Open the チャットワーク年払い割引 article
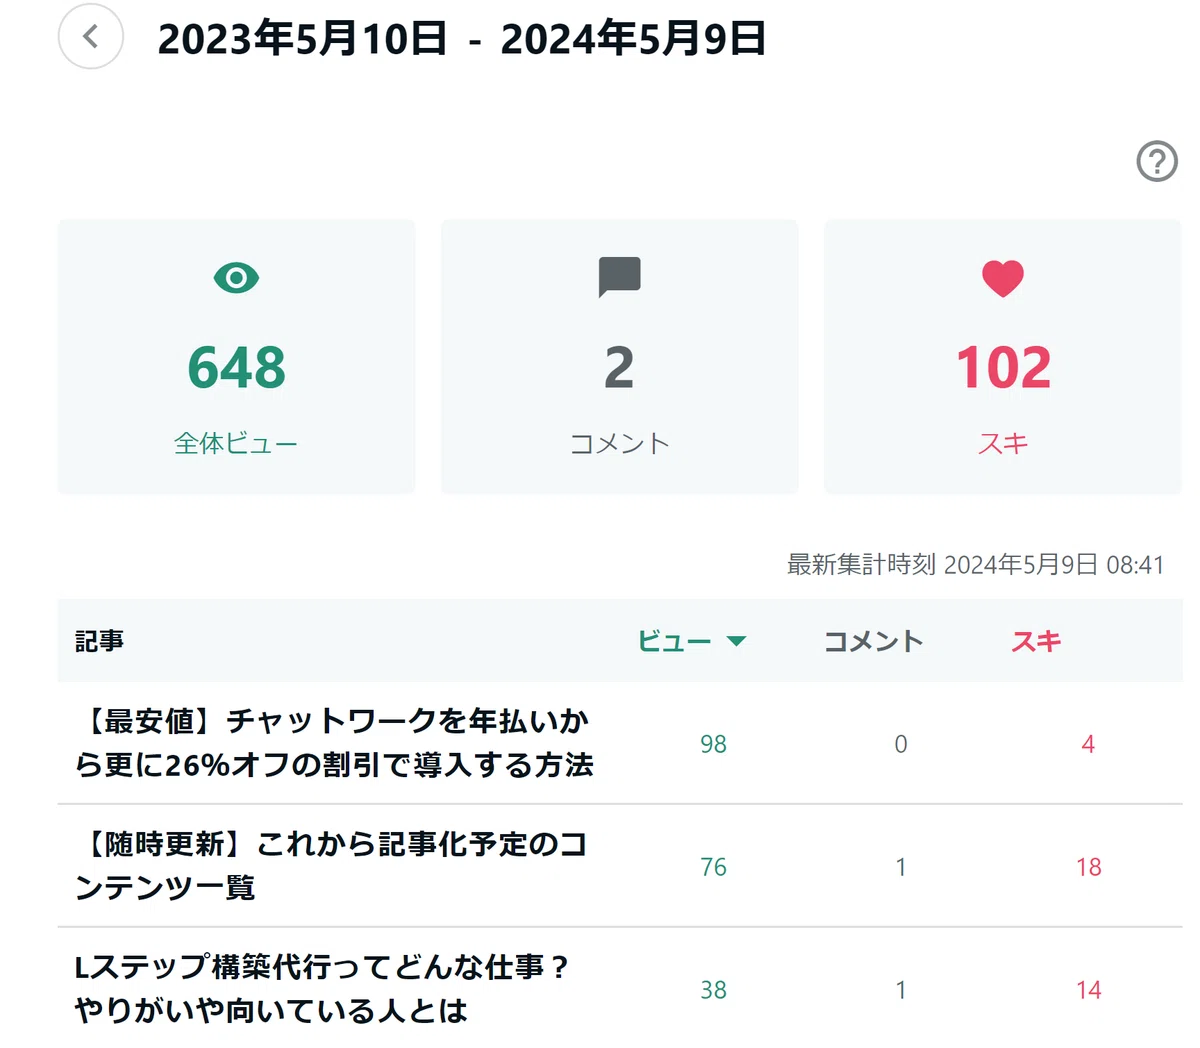 pos(335,743)
